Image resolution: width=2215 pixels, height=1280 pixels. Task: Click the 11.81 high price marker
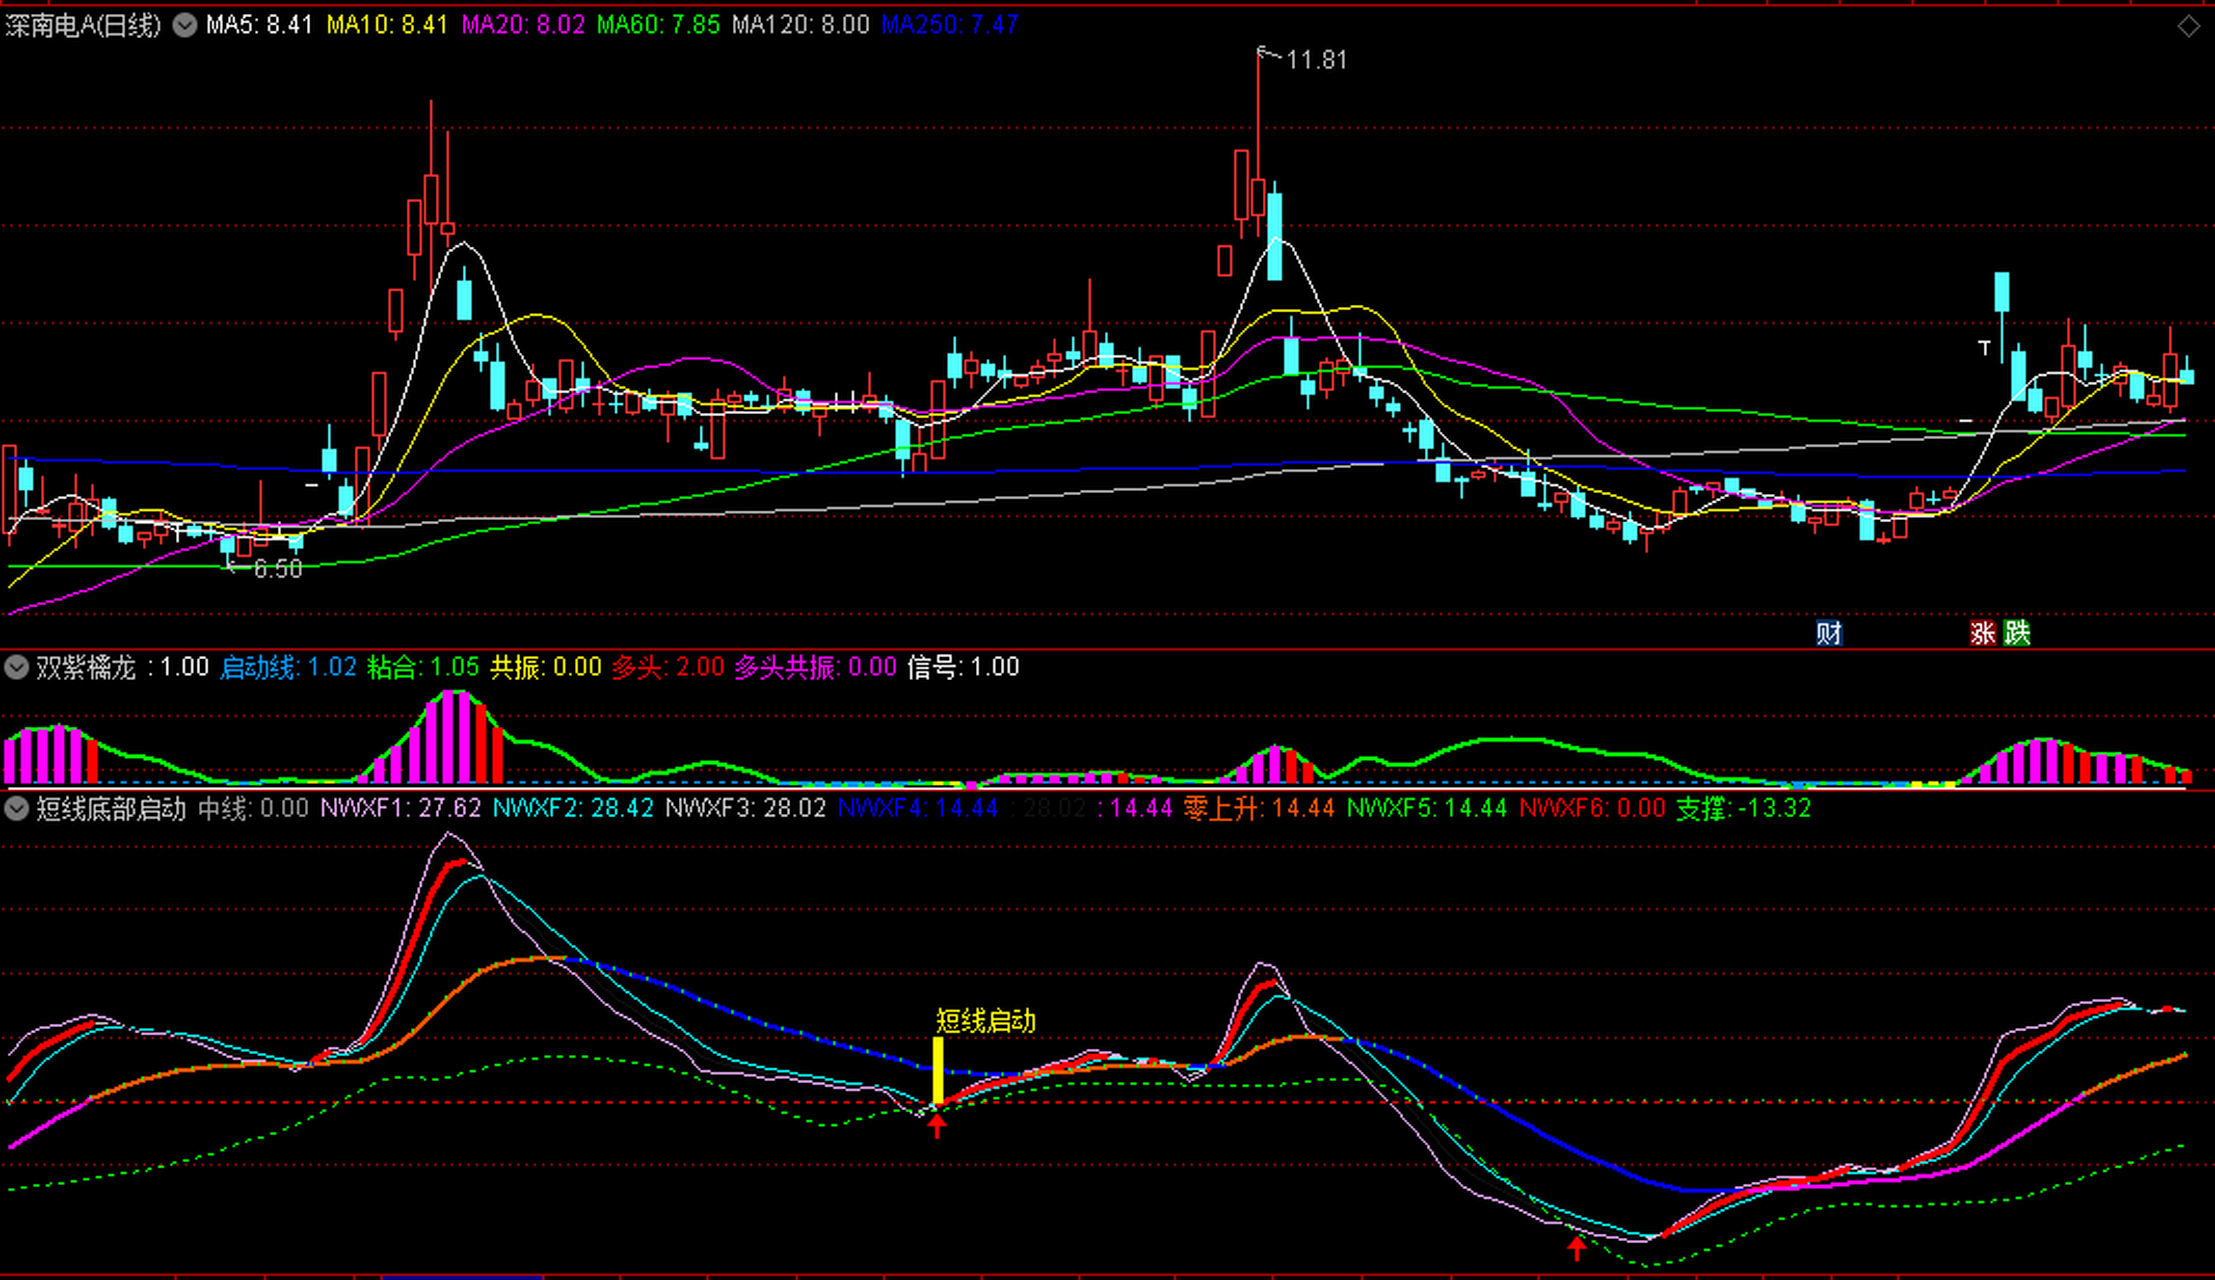1316,60
